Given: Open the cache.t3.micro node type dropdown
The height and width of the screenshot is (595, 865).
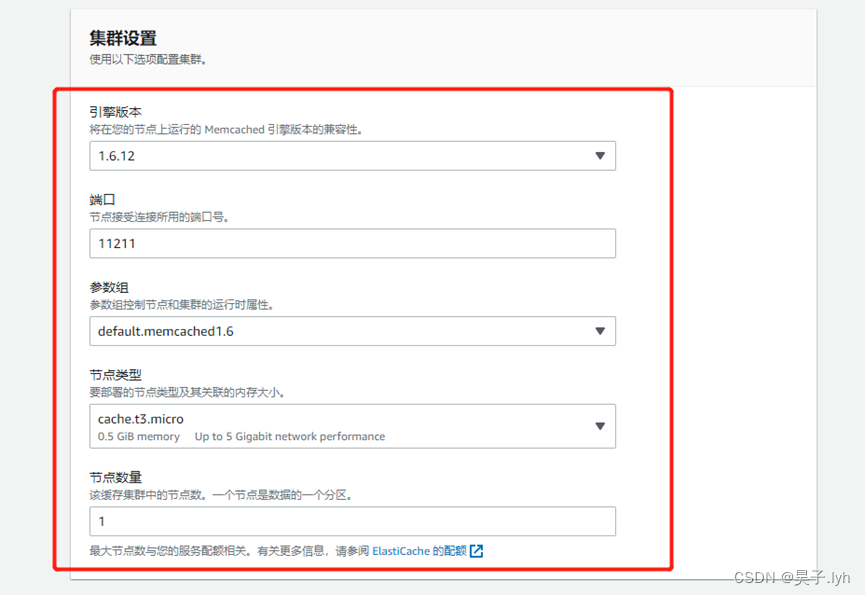Looking at the screenshot, I should (x=353, y=426).
